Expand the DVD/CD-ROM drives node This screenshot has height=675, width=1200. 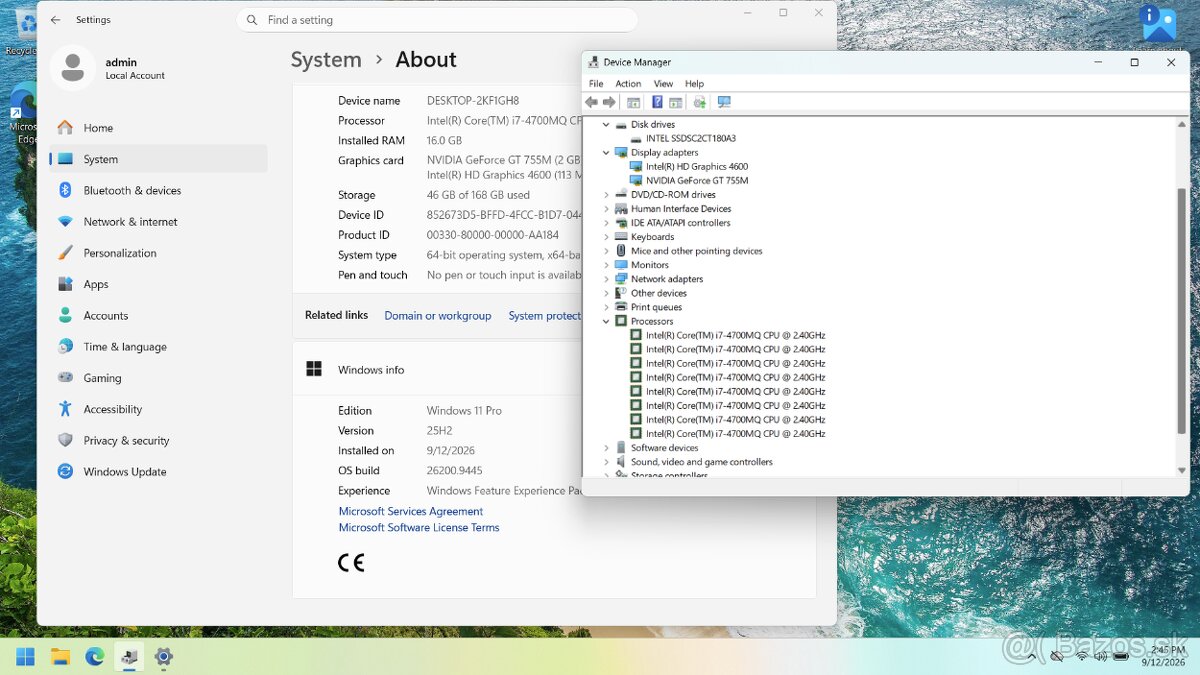606,195
